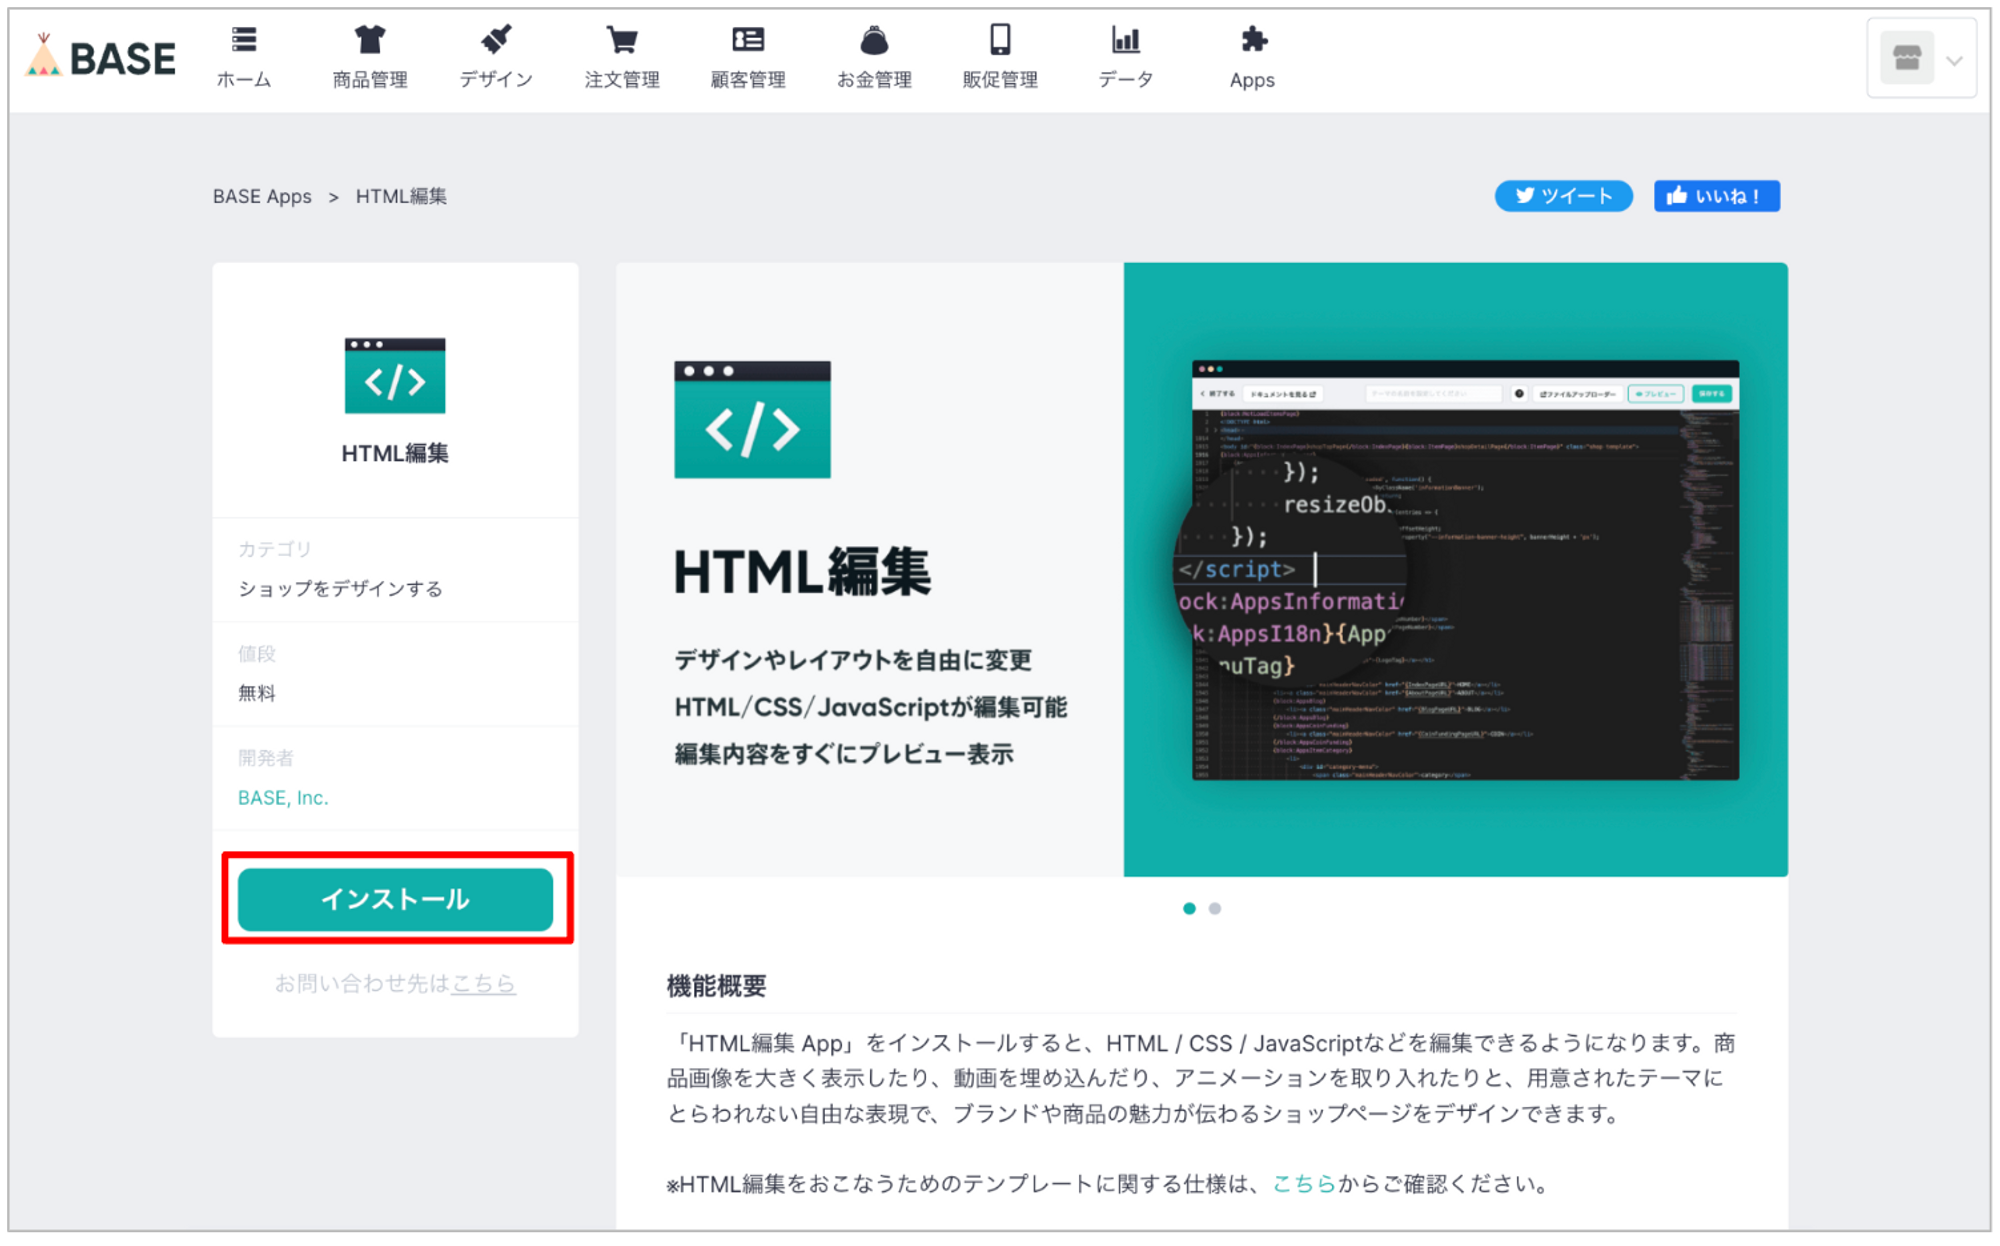2000x1246 pixels.
Task: Click the large HTML編集 banner heading
Action: (x=802, y=572)
